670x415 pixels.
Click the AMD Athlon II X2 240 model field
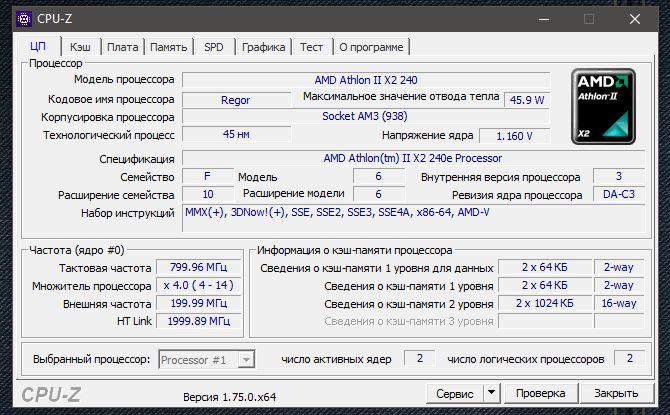click(366, 80)
